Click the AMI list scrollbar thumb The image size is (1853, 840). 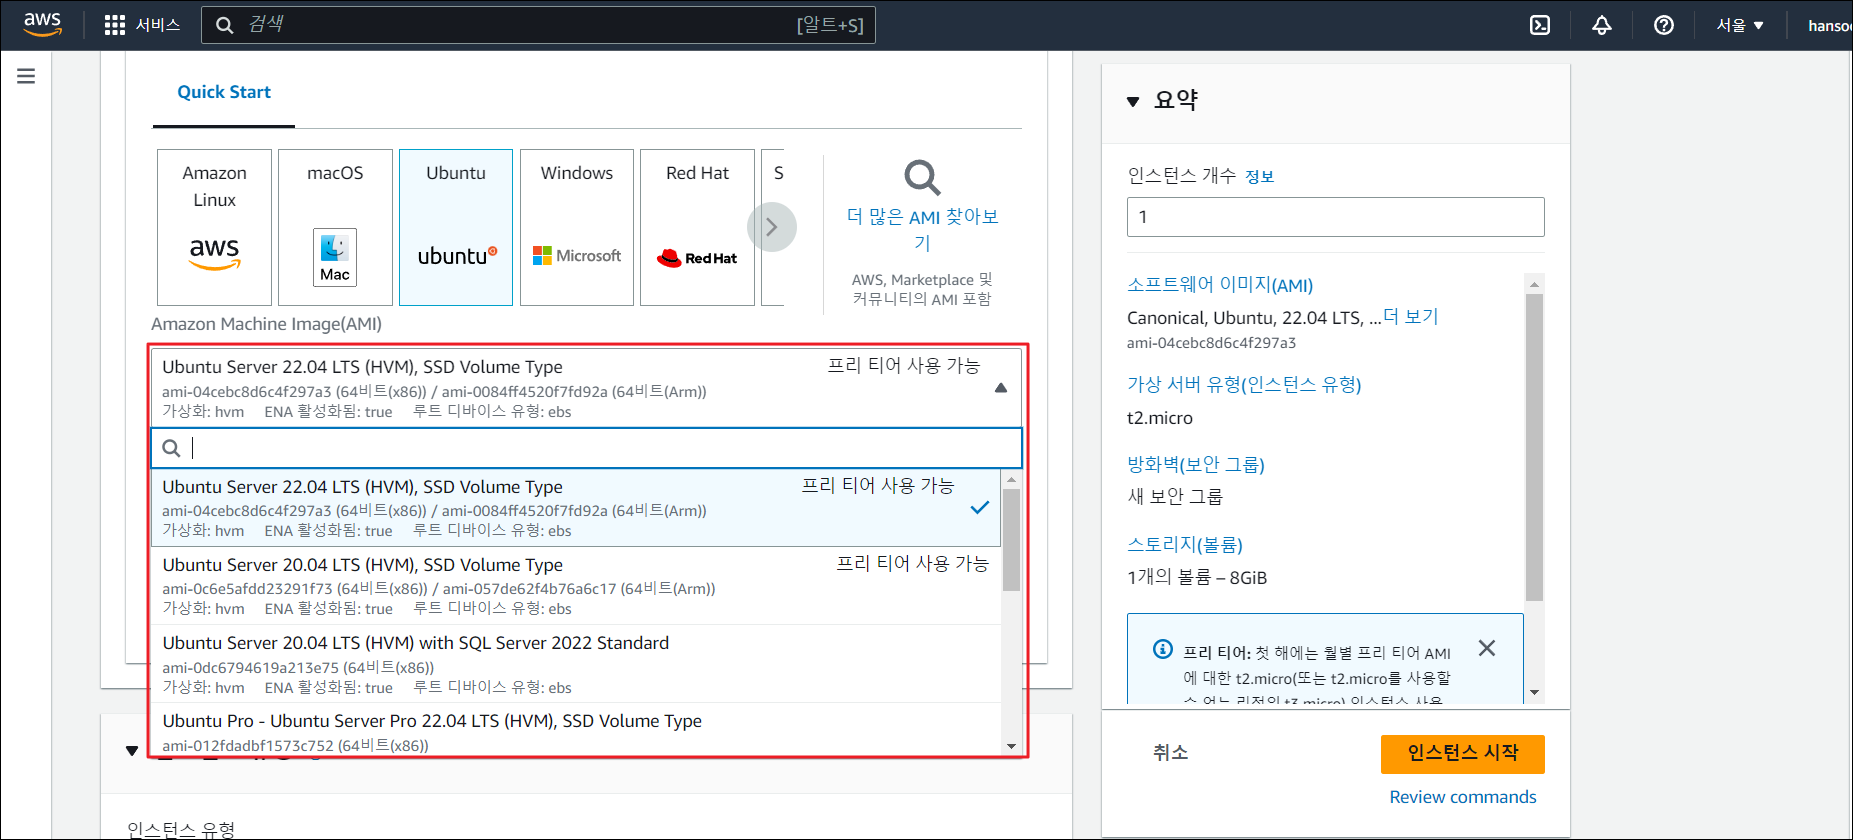1011,539
